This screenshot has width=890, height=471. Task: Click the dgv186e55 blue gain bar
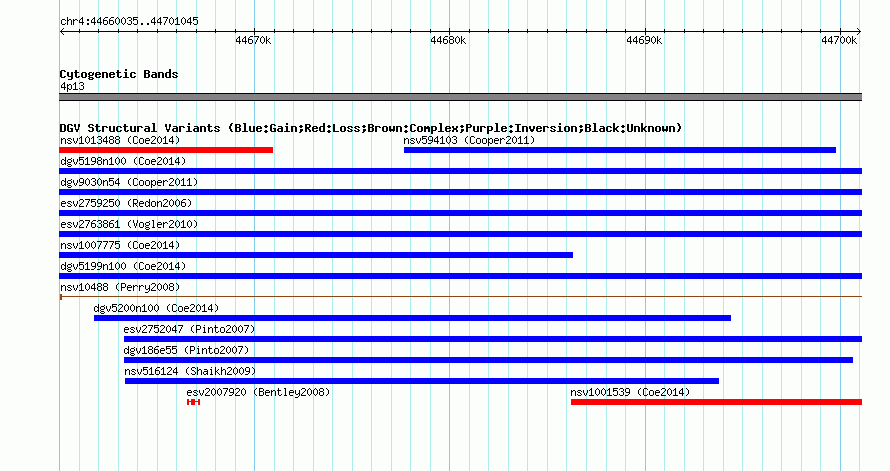(488, 360)
